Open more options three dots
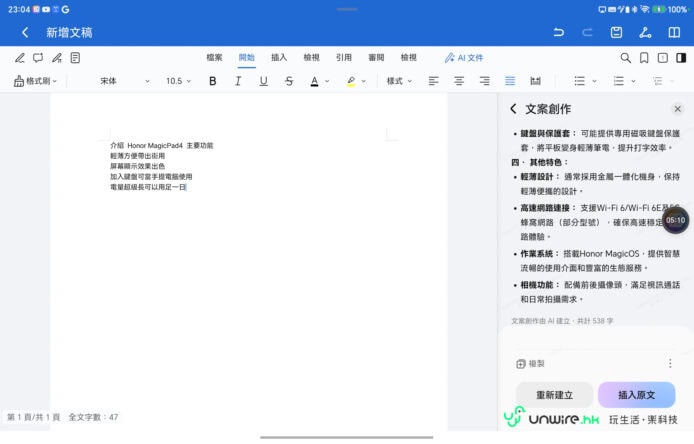The height and width of the screenshot is (444, 694). [x=670, y=363]
